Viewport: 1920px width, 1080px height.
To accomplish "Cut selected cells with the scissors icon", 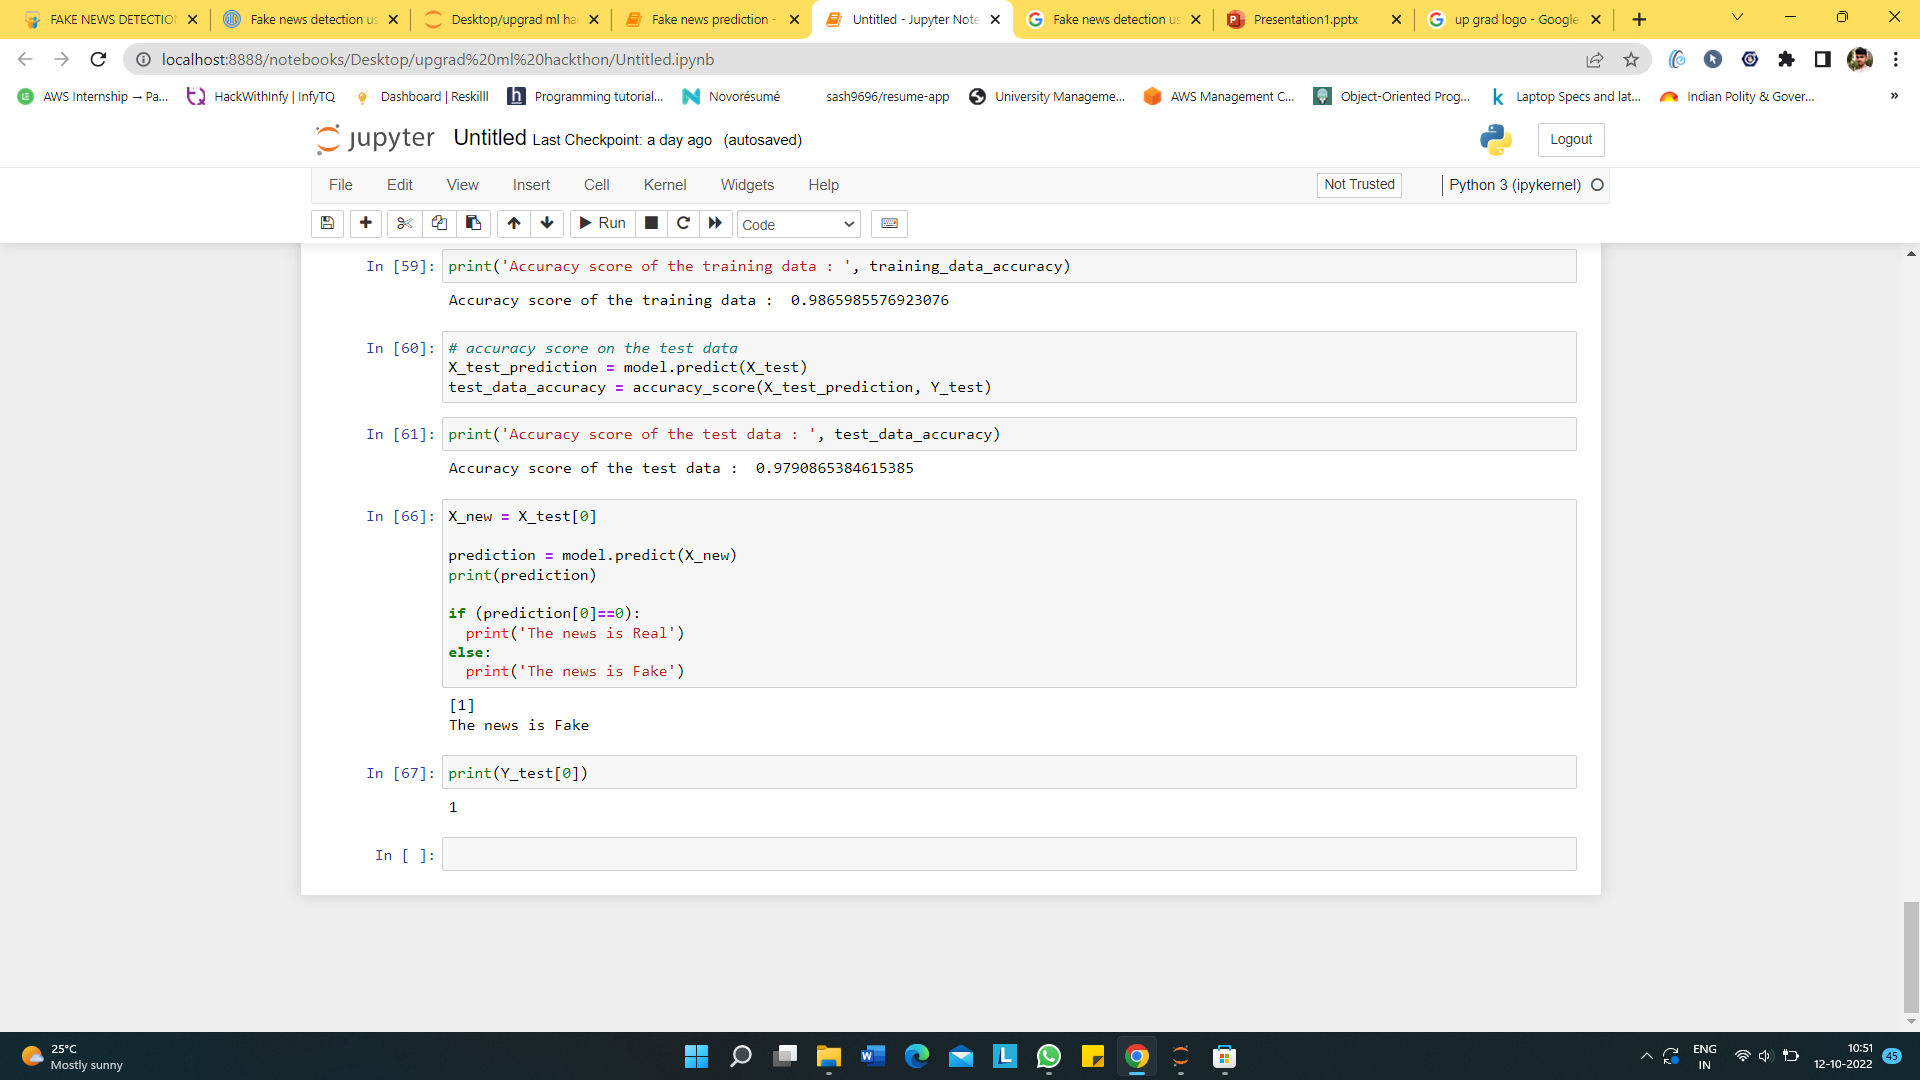I will 404,223.
